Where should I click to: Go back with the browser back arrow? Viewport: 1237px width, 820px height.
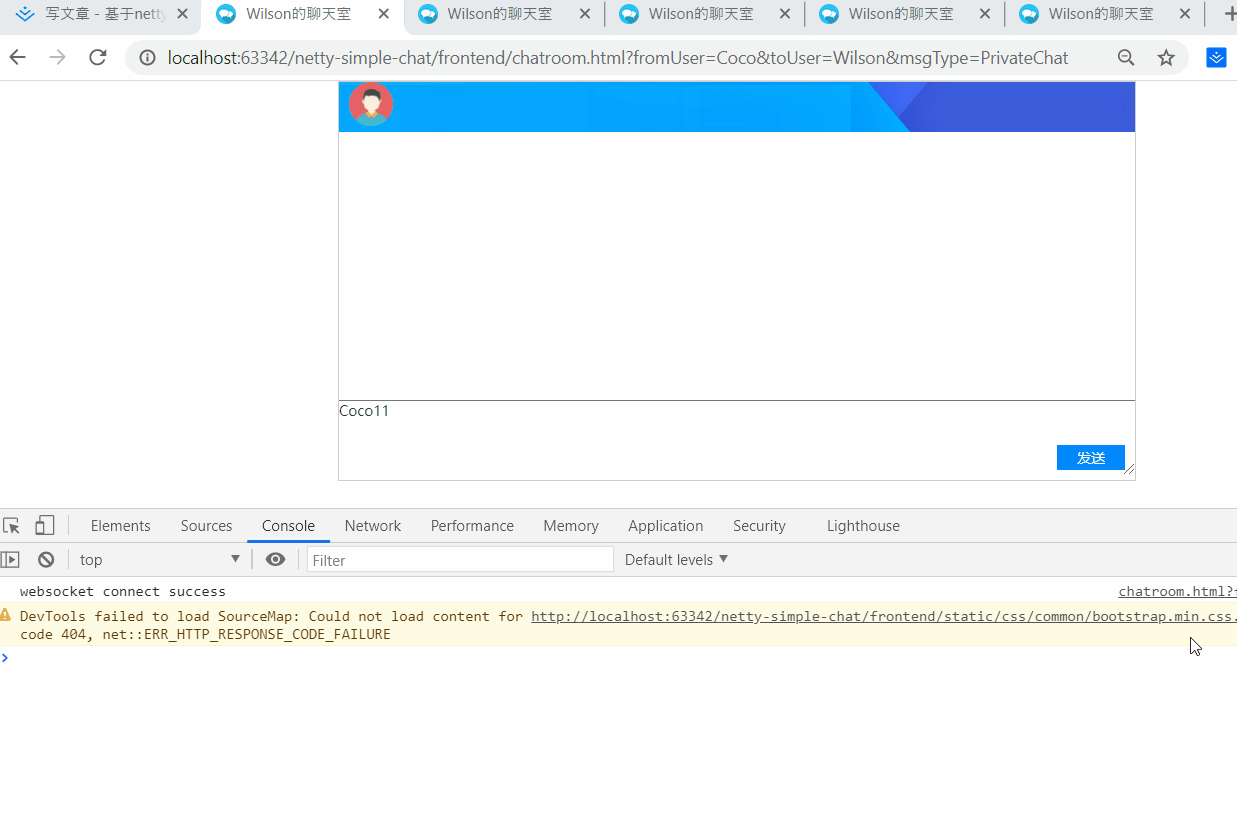tap(17, 58)
